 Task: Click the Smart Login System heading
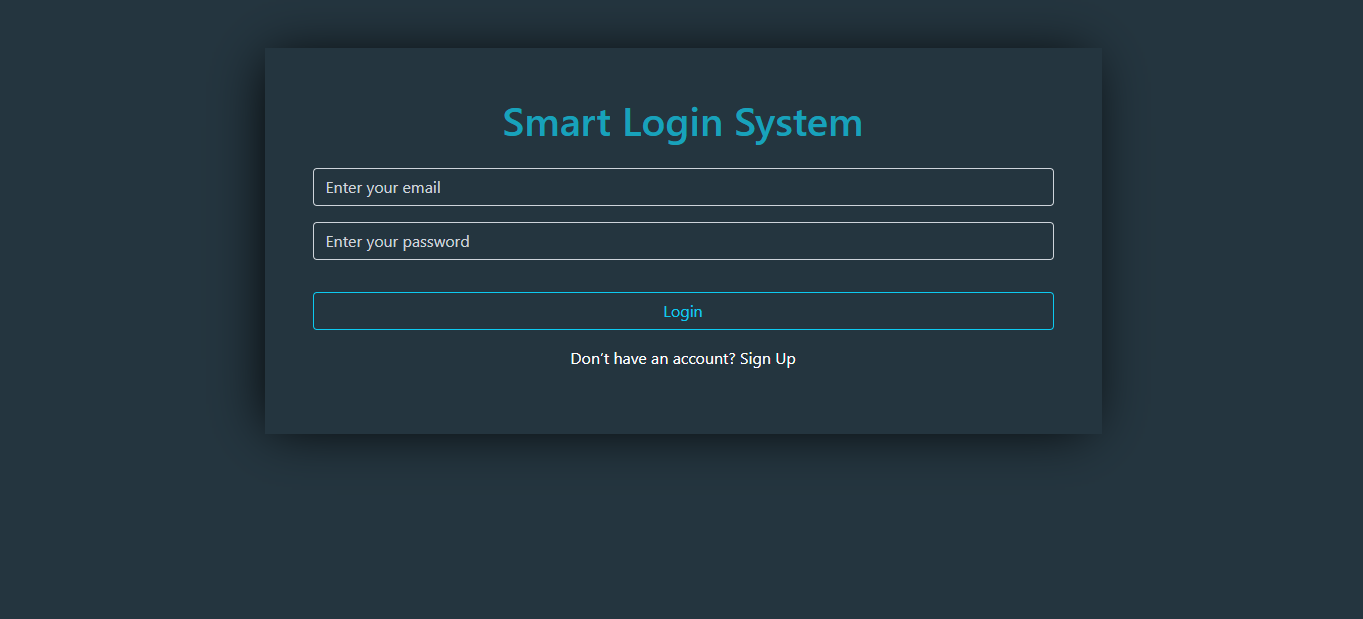[x=682, y=123]
